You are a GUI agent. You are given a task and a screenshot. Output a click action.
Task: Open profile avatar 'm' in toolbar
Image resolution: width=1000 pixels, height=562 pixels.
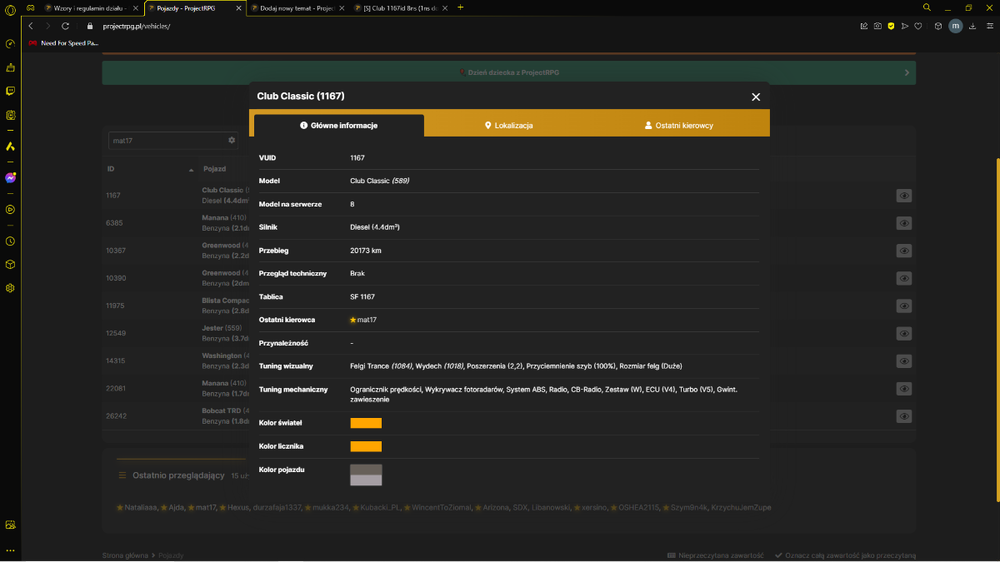955,26
